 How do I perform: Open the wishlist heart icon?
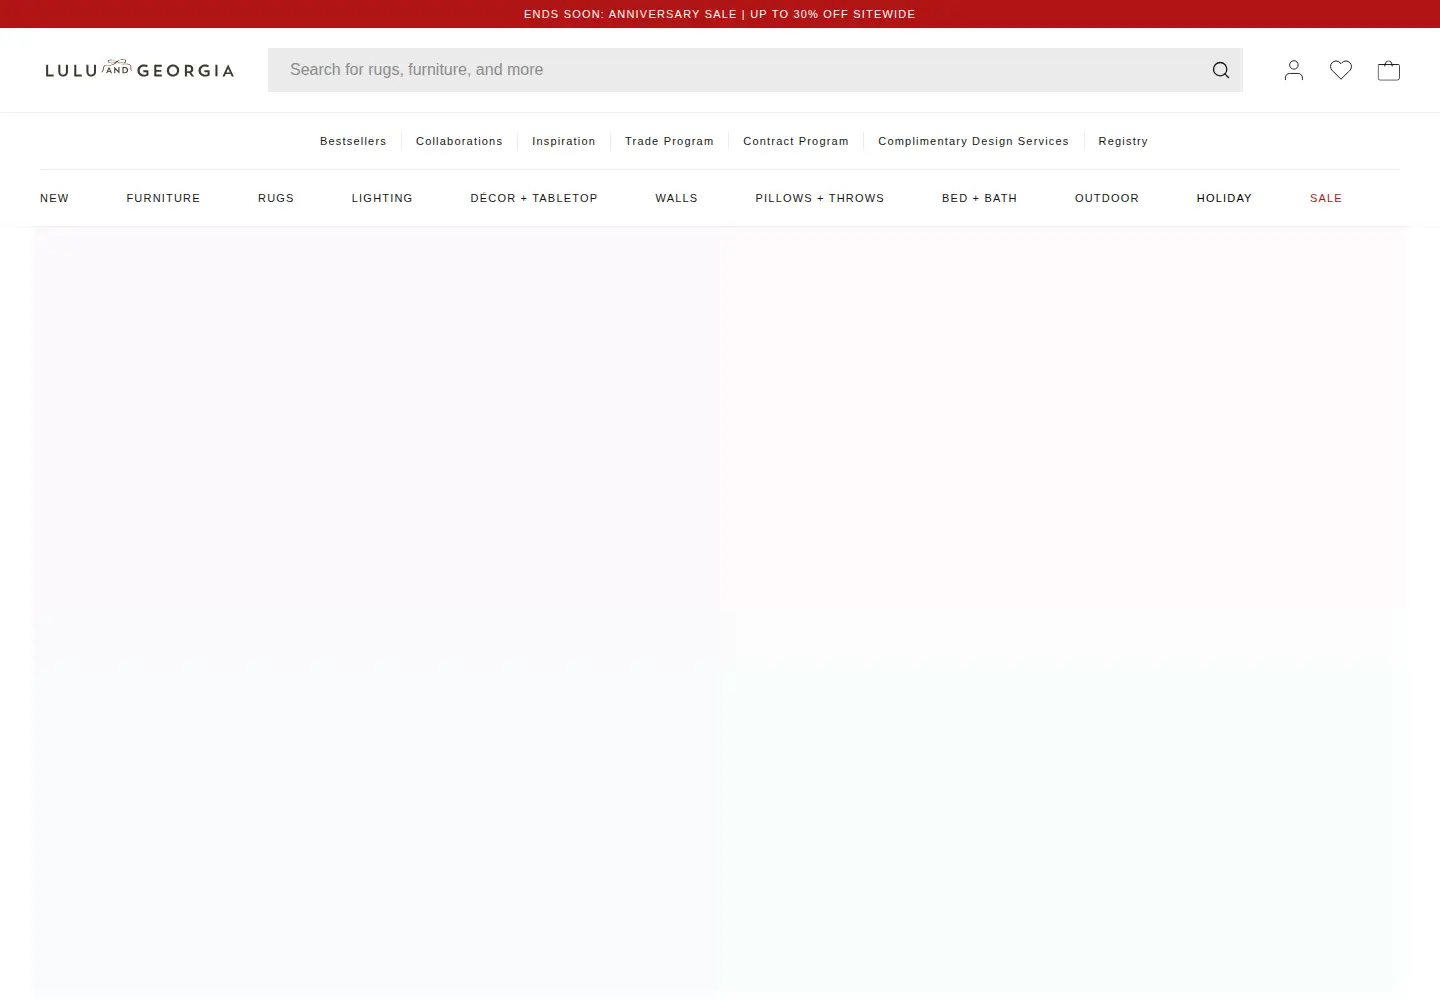pyautogui.click(x=1341, y=70)
